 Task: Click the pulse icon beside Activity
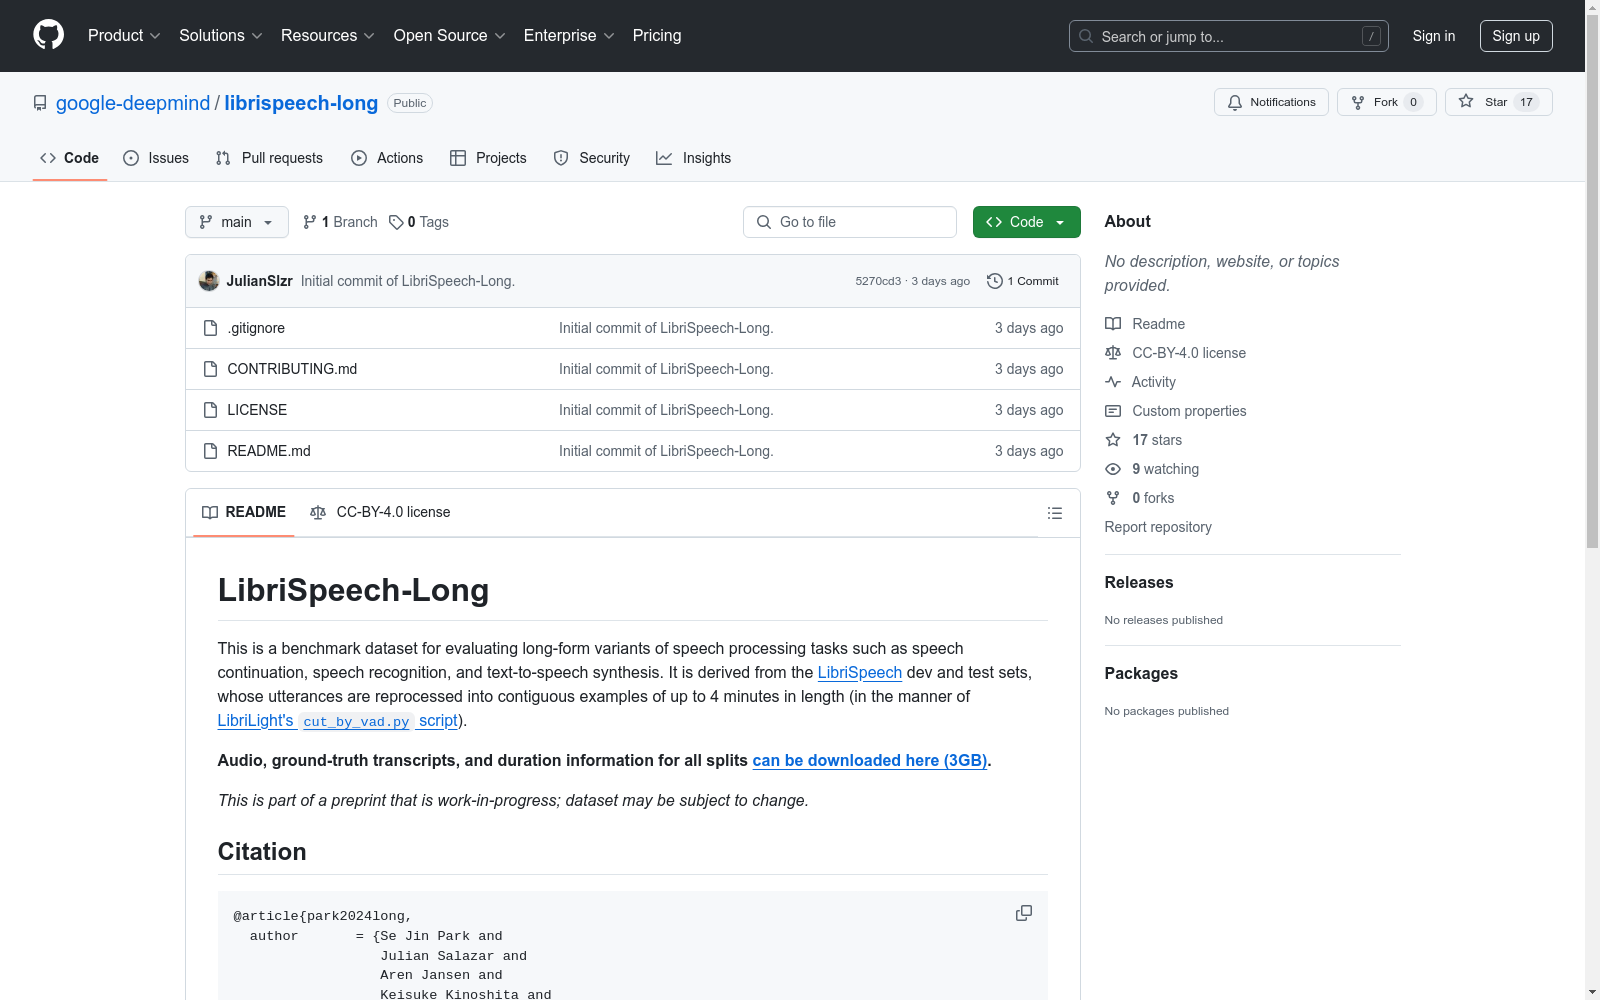pyautogui.click(x=1113, y=382)
